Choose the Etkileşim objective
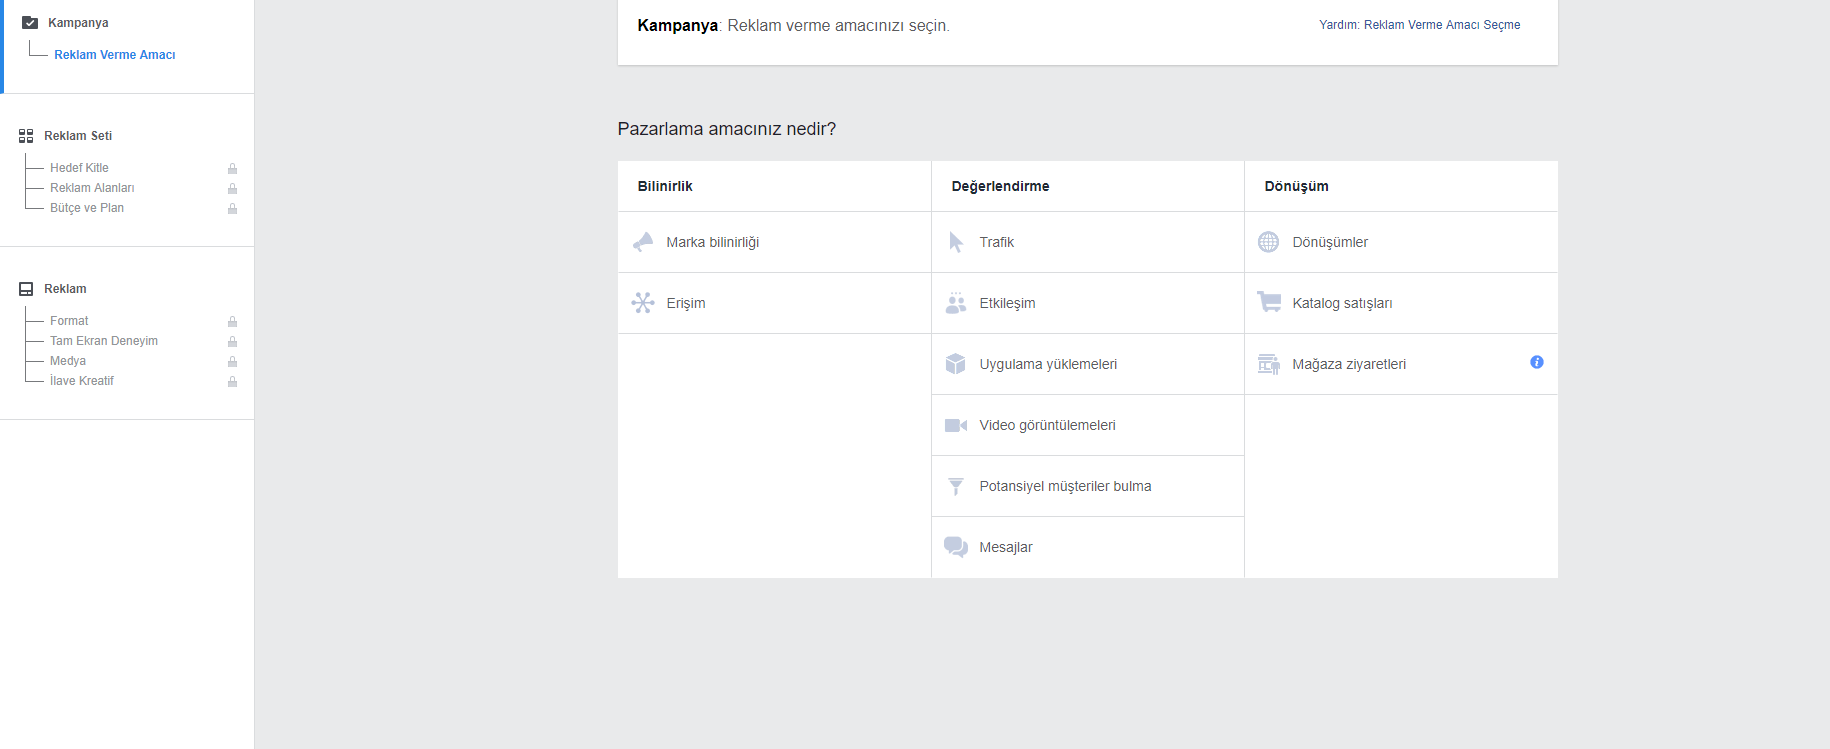1830x749 pixels. pos(1088,303)
